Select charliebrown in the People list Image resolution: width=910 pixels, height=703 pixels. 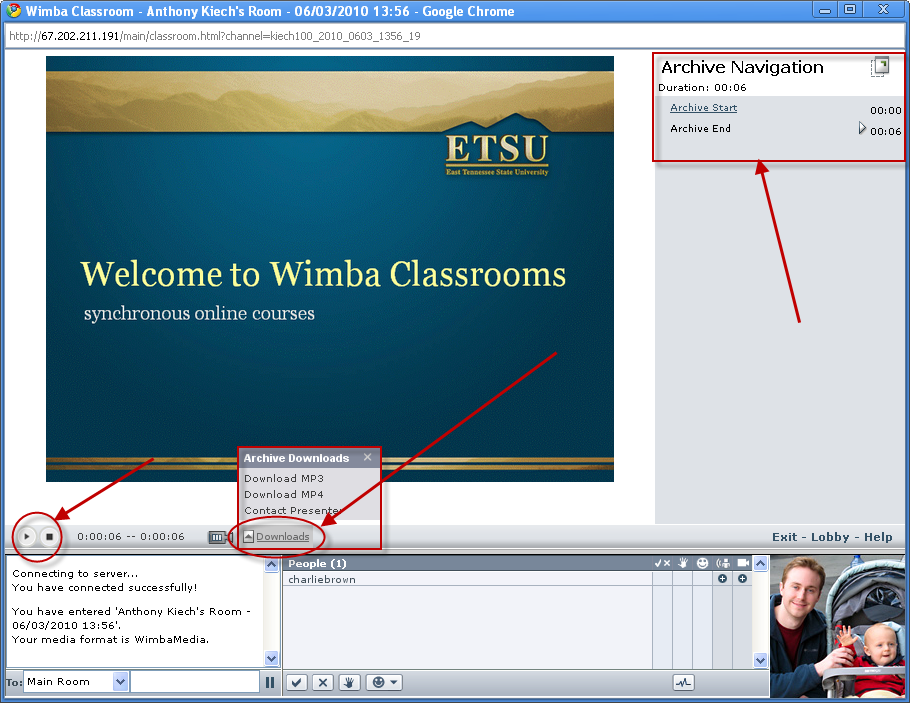point(322,579)
